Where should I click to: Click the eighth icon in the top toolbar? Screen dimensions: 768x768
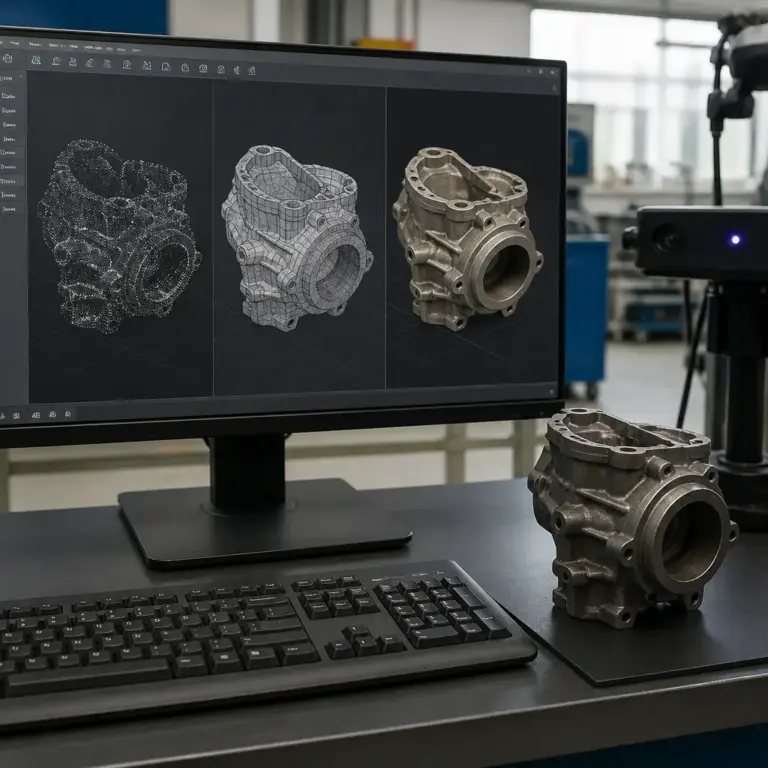(166, 67)
